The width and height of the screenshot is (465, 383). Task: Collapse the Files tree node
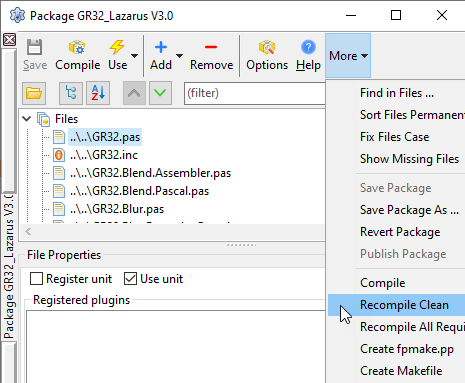tap(27, 119)
